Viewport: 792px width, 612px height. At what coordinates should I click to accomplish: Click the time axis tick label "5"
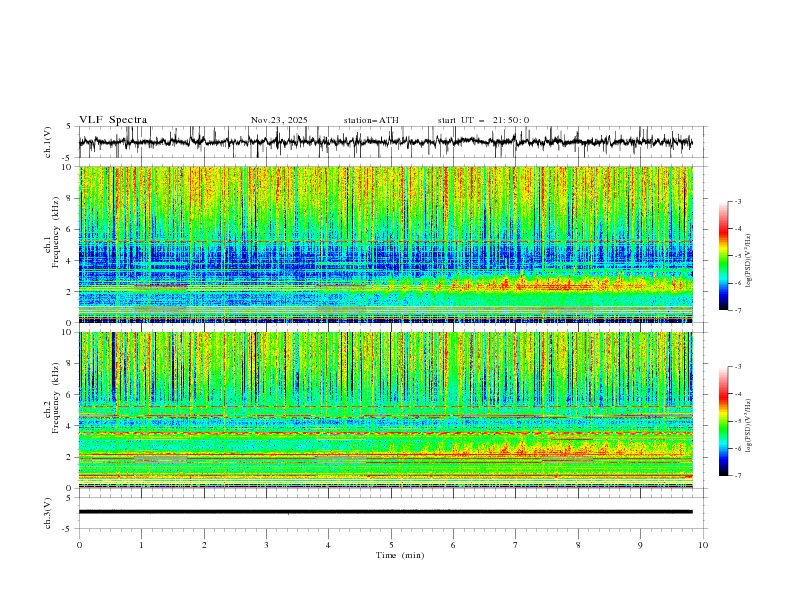(x=391, y=545)
